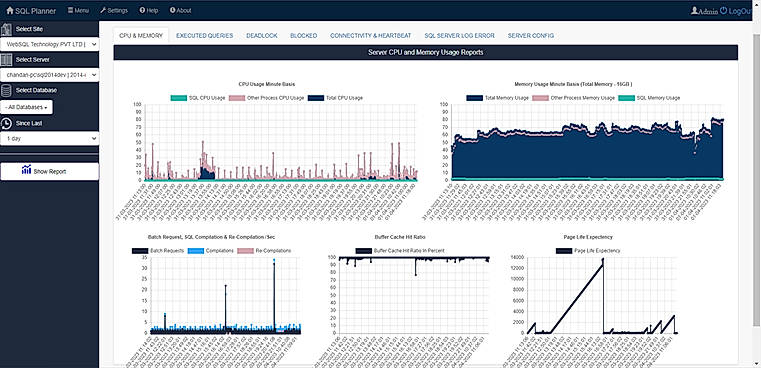Click 'Page Life Expectancy' chart title

[588, 237]
